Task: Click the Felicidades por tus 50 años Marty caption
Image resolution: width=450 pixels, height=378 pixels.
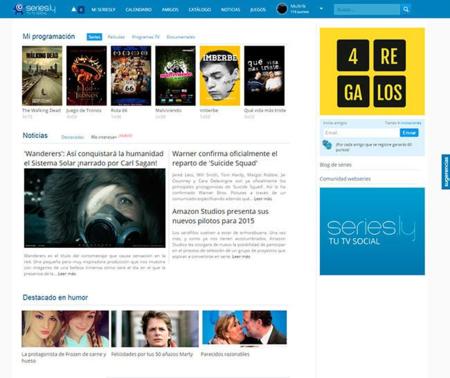Action: tap(152, 354)
